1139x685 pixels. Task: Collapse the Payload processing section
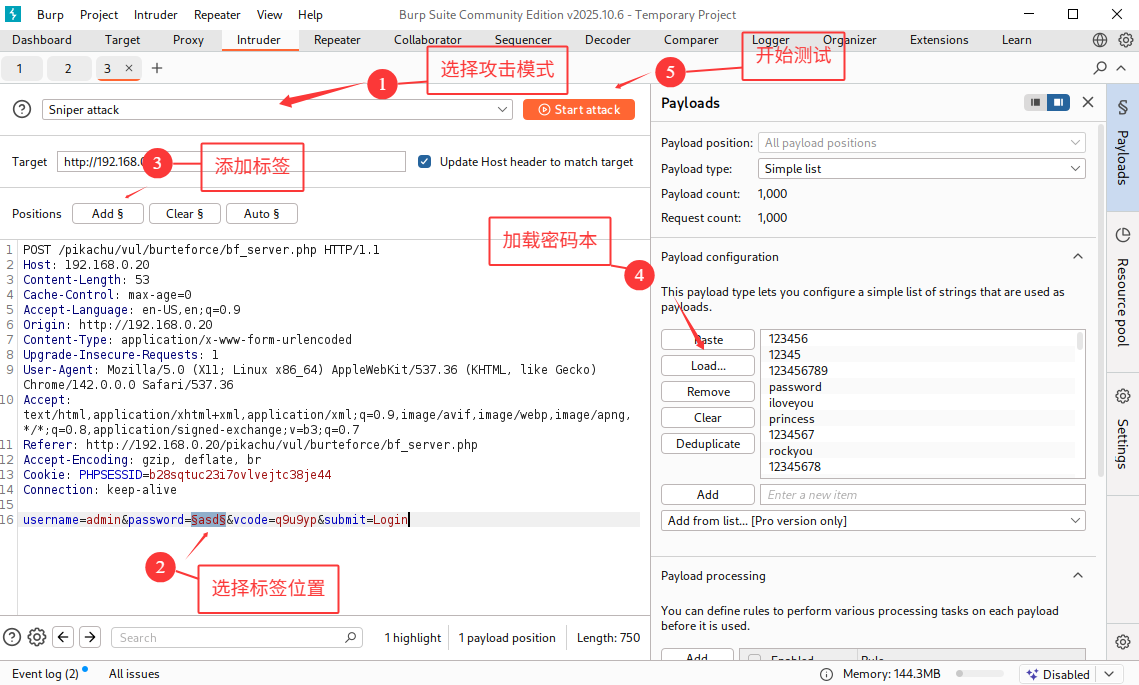pyautogui.click(x=1078, y=575)
